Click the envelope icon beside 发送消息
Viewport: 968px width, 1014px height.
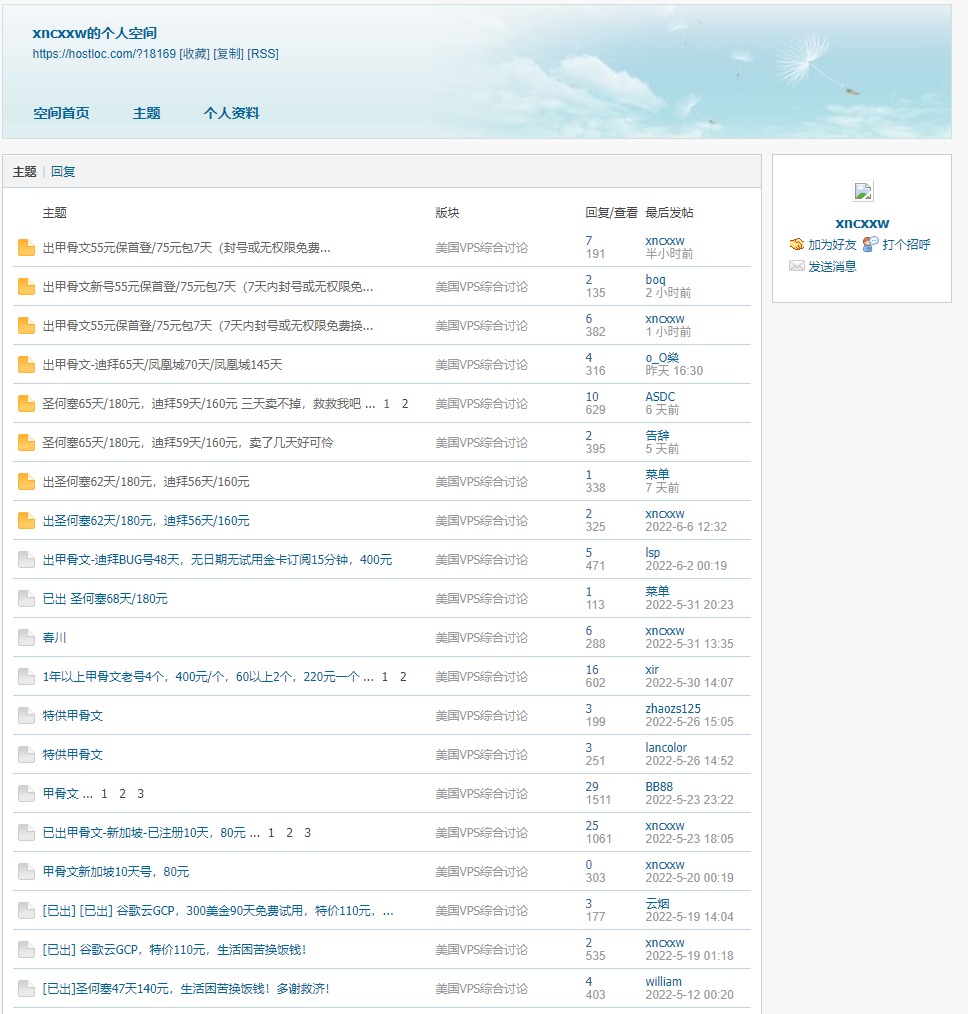(x=797, y=266)
